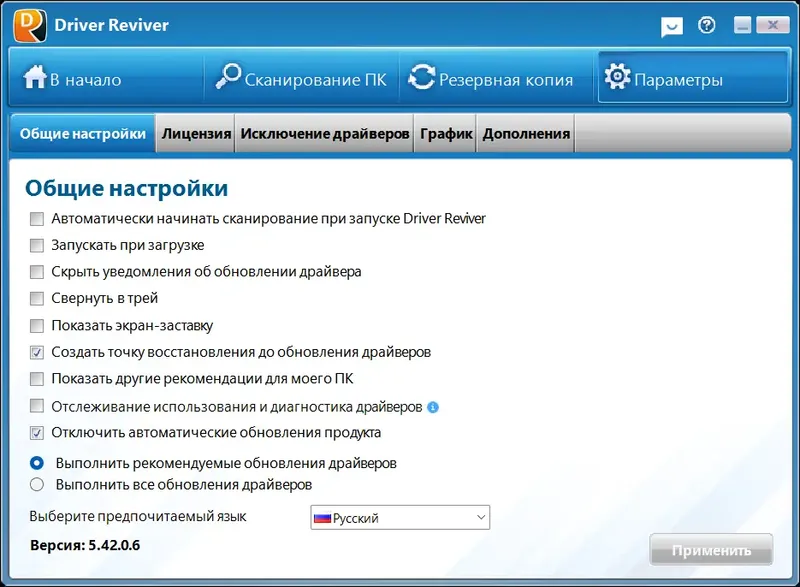Click the envelope message icon in title bar

click(x=671, y=27)
